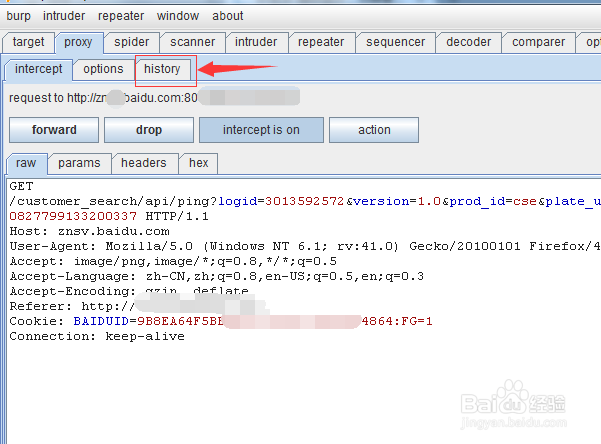This screenshot has width=601, height=444.
Task: Forward the intercepted request
Action: tap(54, 130)
